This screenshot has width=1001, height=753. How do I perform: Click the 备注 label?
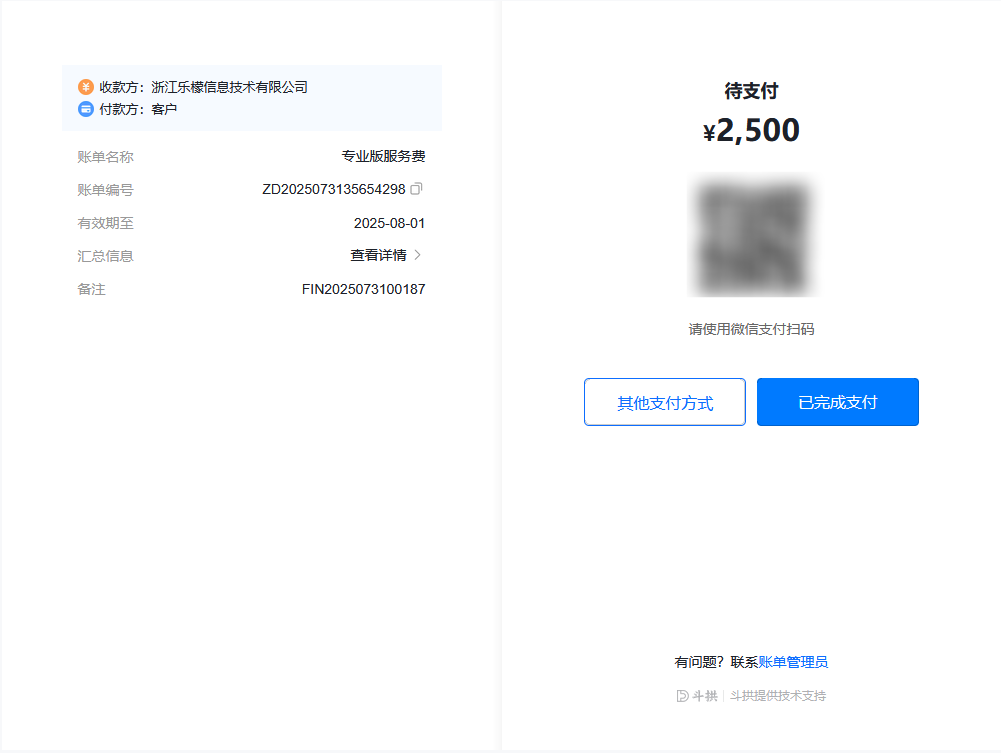tap(91, 289)
